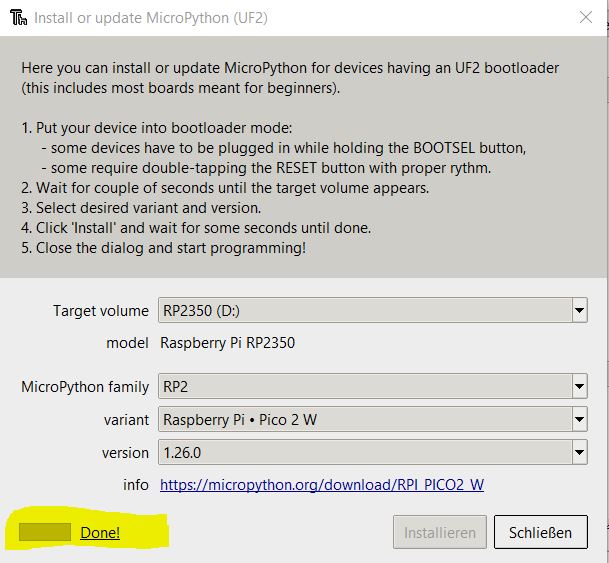609x563 pixels.
Task: Open the version dropdown arrow
Action: (x=579, y=453)
